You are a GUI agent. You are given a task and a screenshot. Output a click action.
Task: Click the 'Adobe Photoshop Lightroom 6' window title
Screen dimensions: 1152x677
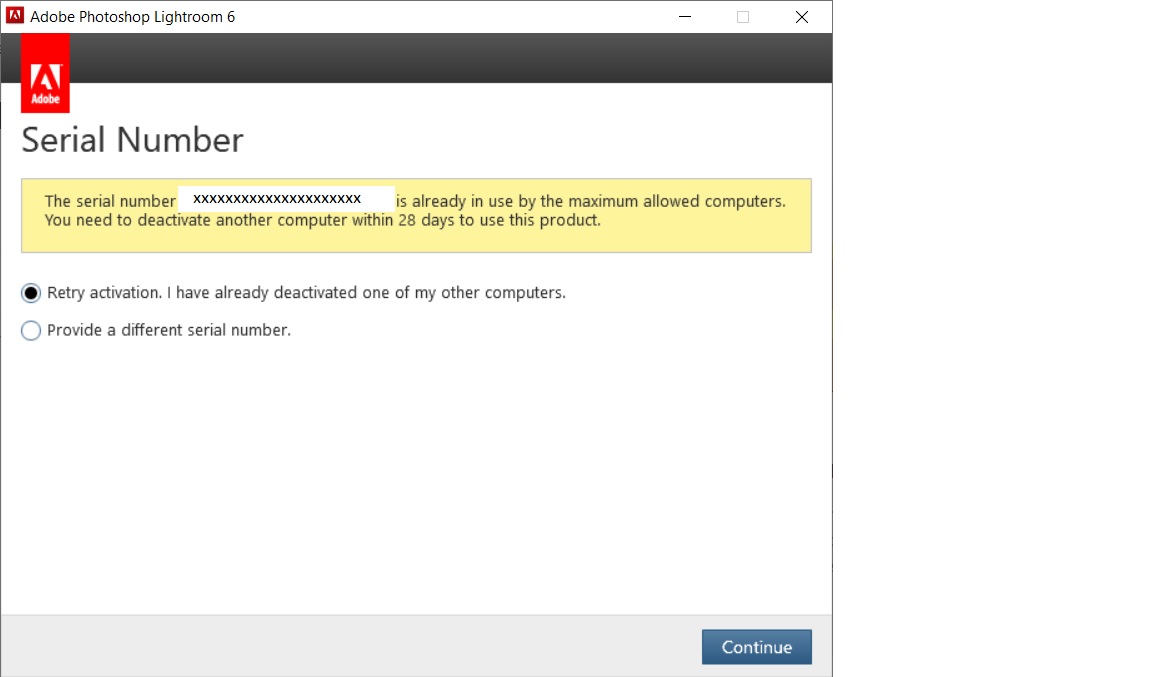point(132,17)
